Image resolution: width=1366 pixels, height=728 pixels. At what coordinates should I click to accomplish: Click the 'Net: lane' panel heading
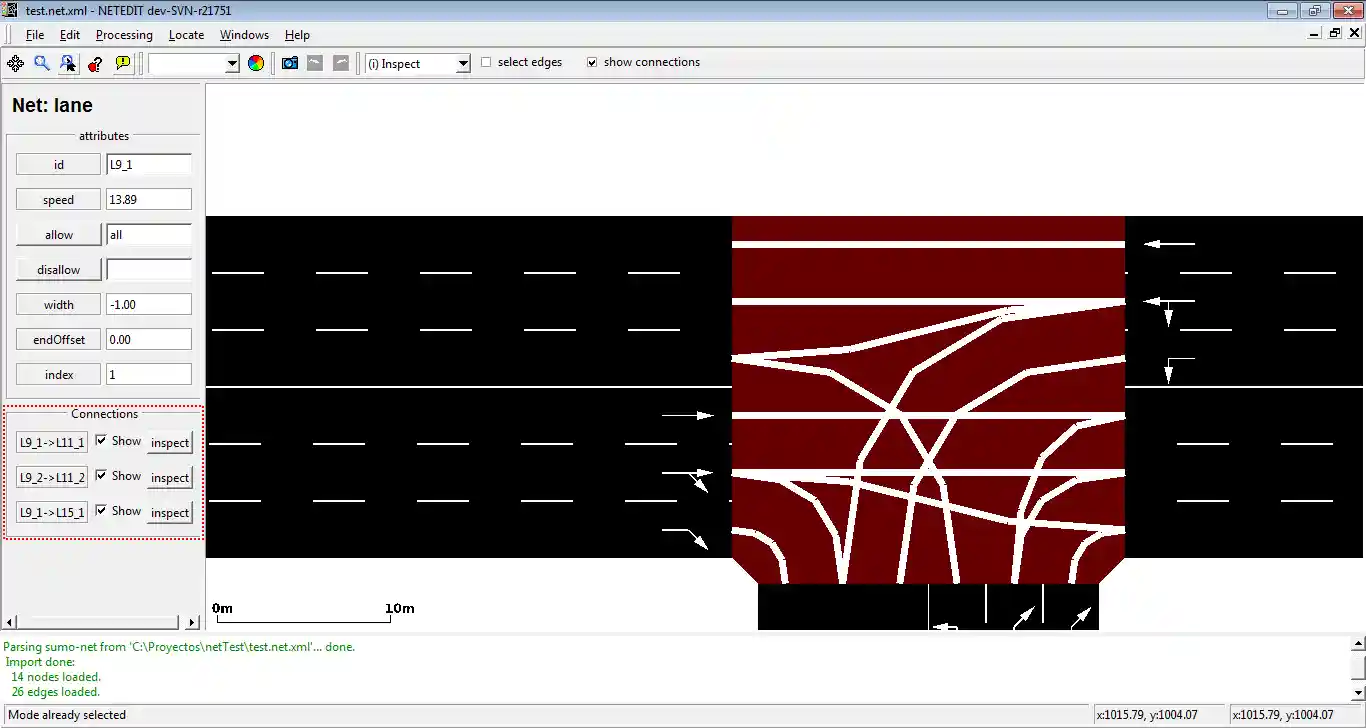click(x=52, y=105)
